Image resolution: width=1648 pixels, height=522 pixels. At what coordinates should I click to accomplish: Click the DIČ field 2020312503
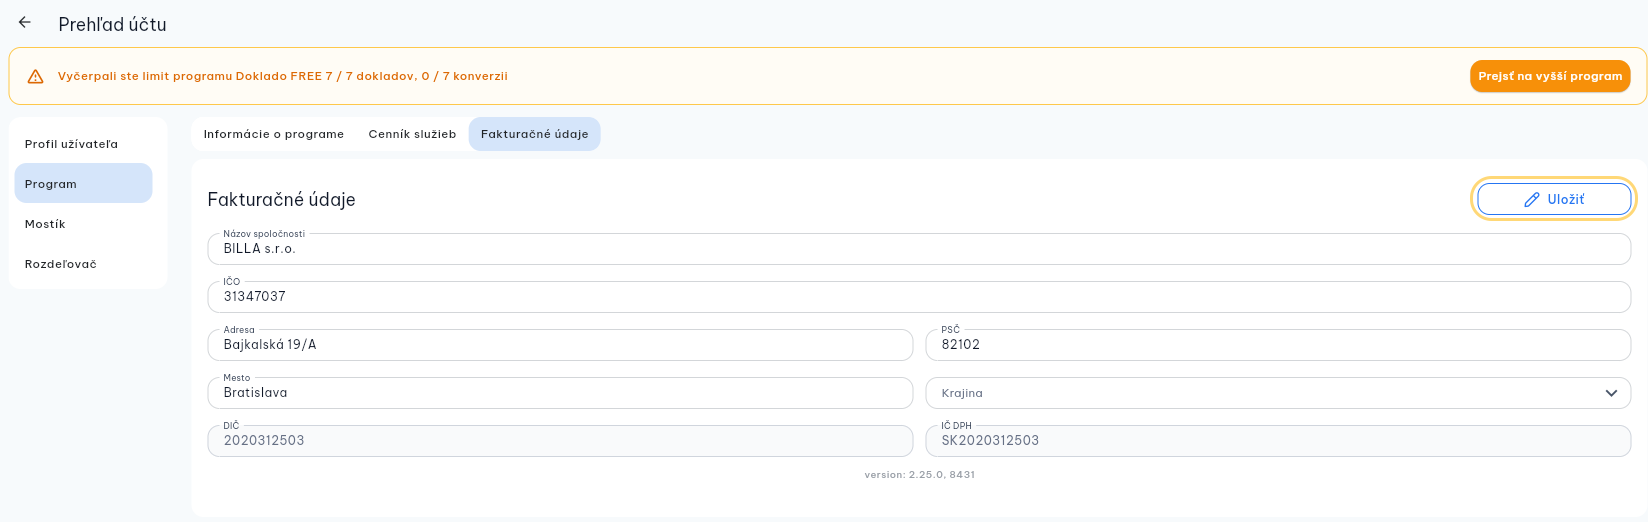pyautogui.click(x=560, y=441)
